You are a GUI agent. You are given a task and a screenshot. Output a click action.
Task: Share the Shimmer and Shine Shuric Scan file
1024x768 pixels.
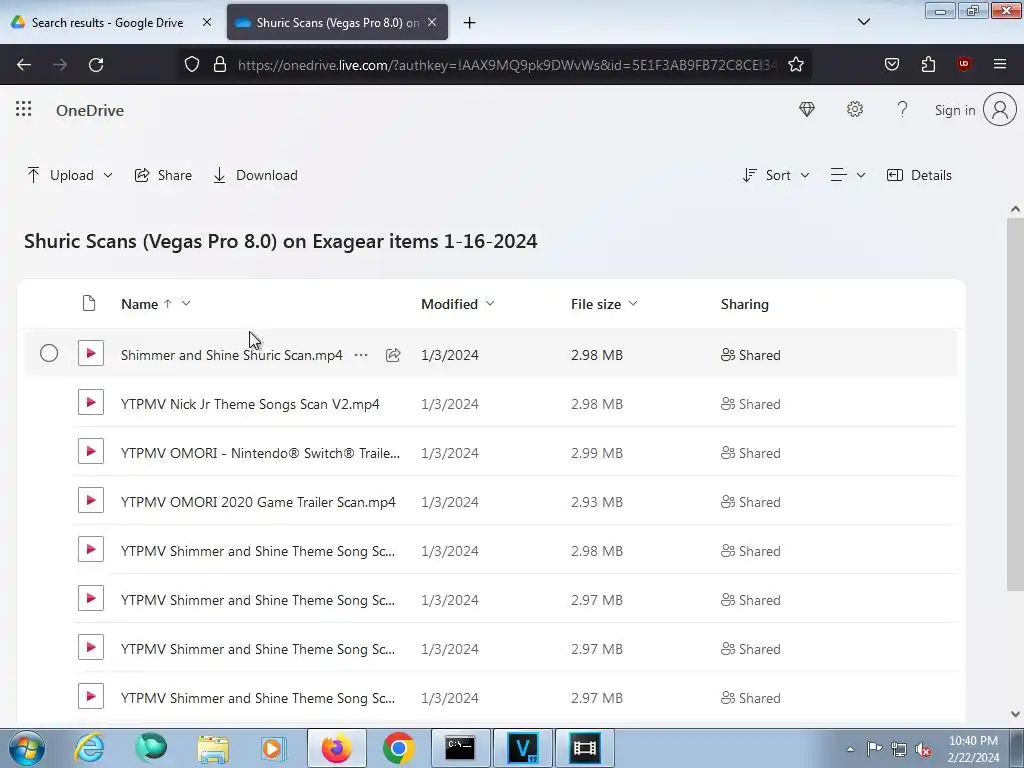pos(392,355)
